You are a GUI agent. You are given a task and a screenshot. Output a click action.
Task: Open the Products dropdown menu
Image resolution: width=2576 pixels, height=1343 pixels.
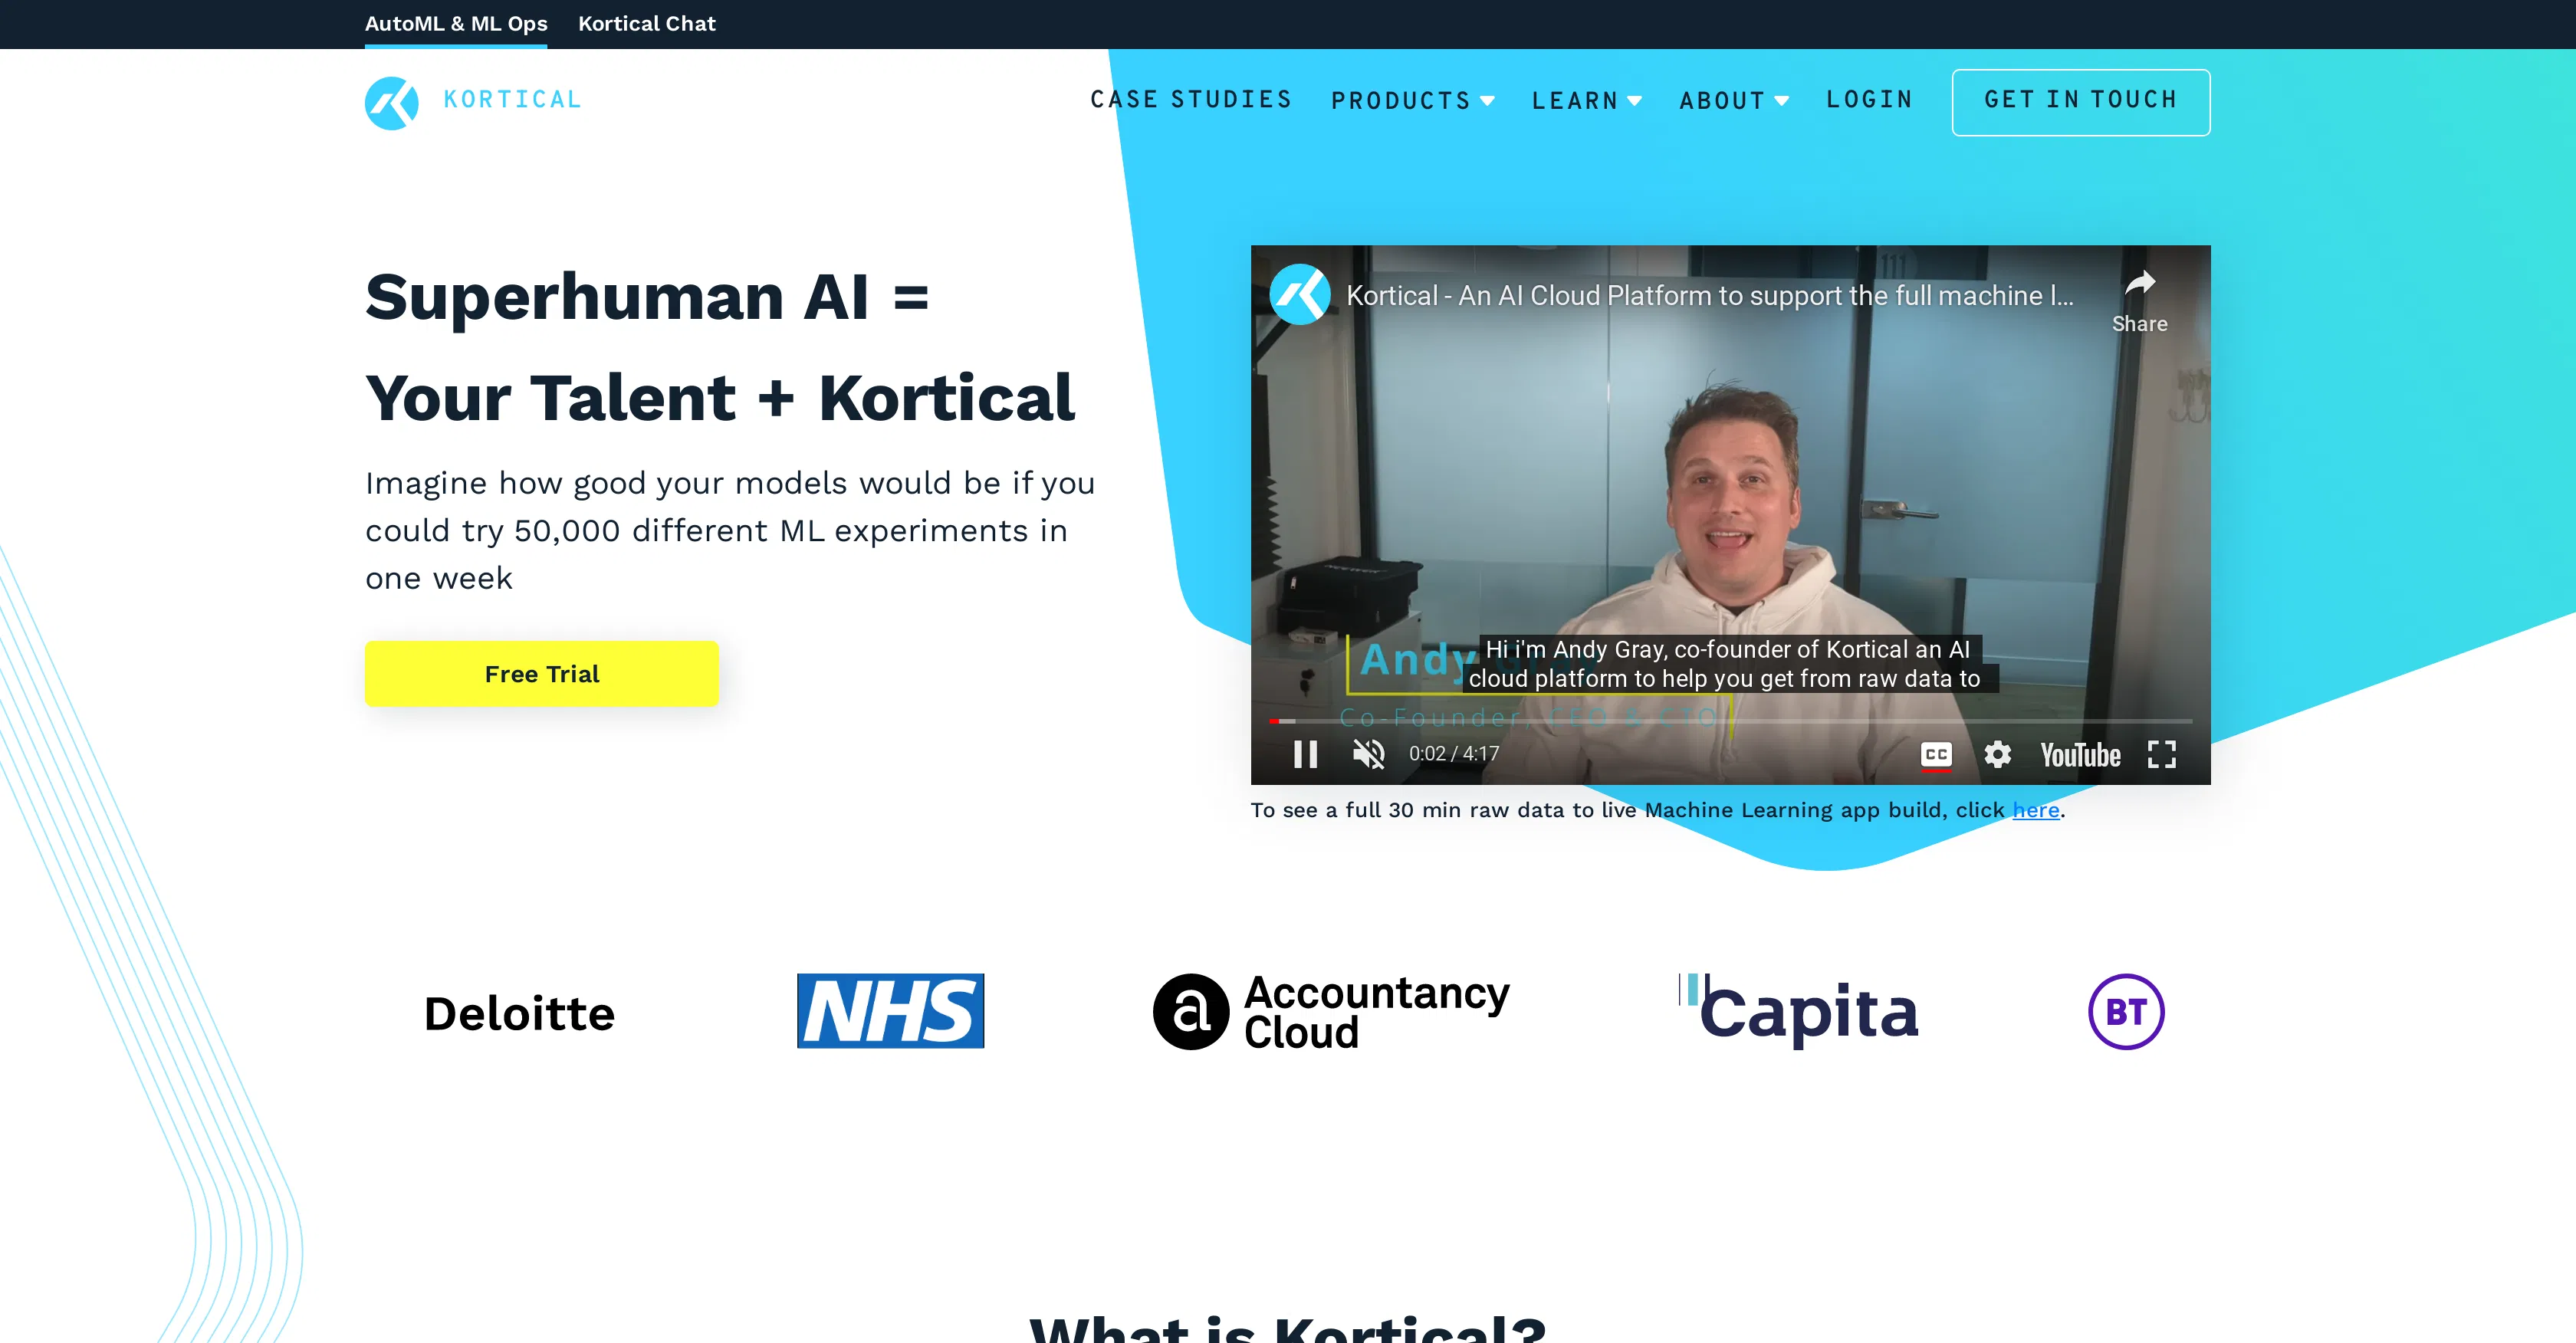pyautogui.click(x=1412, y=100)
